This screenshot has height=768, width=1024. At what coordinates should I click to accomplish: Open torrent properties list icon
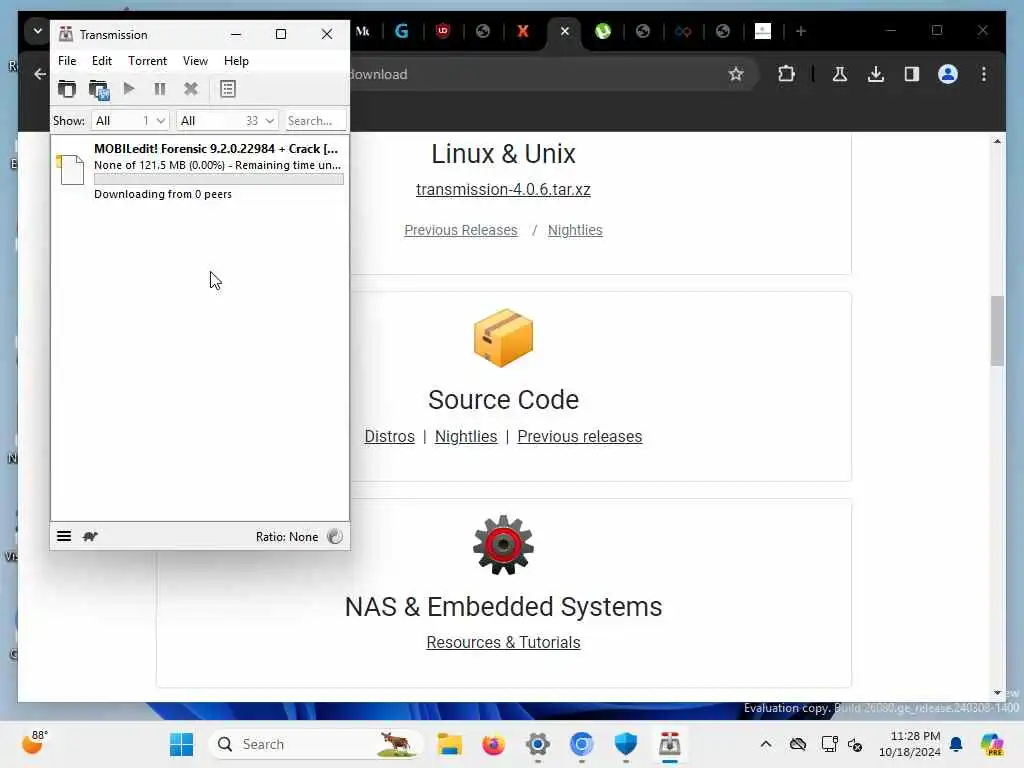[x=228, y=89]
